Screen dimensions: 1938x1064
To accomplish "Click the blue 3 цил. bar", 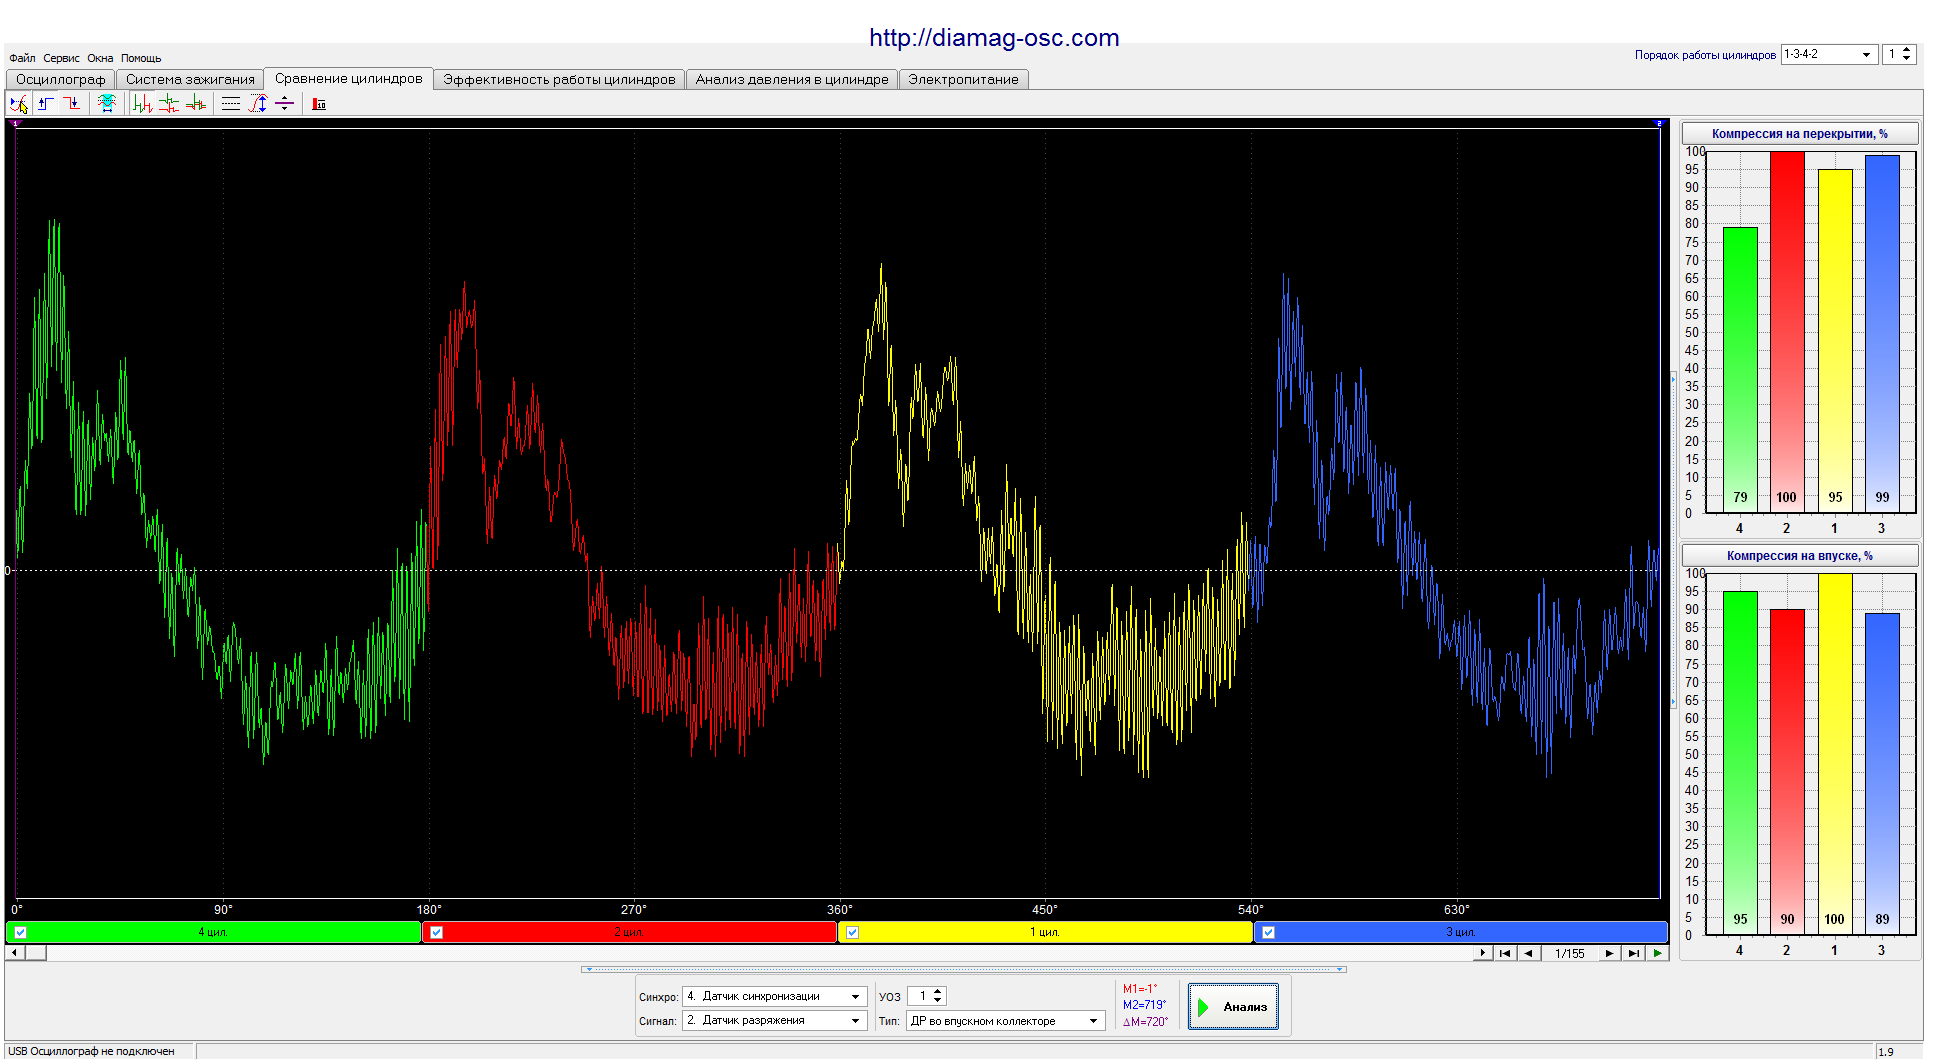I will pyautogui.click(x=1461, y=932).
